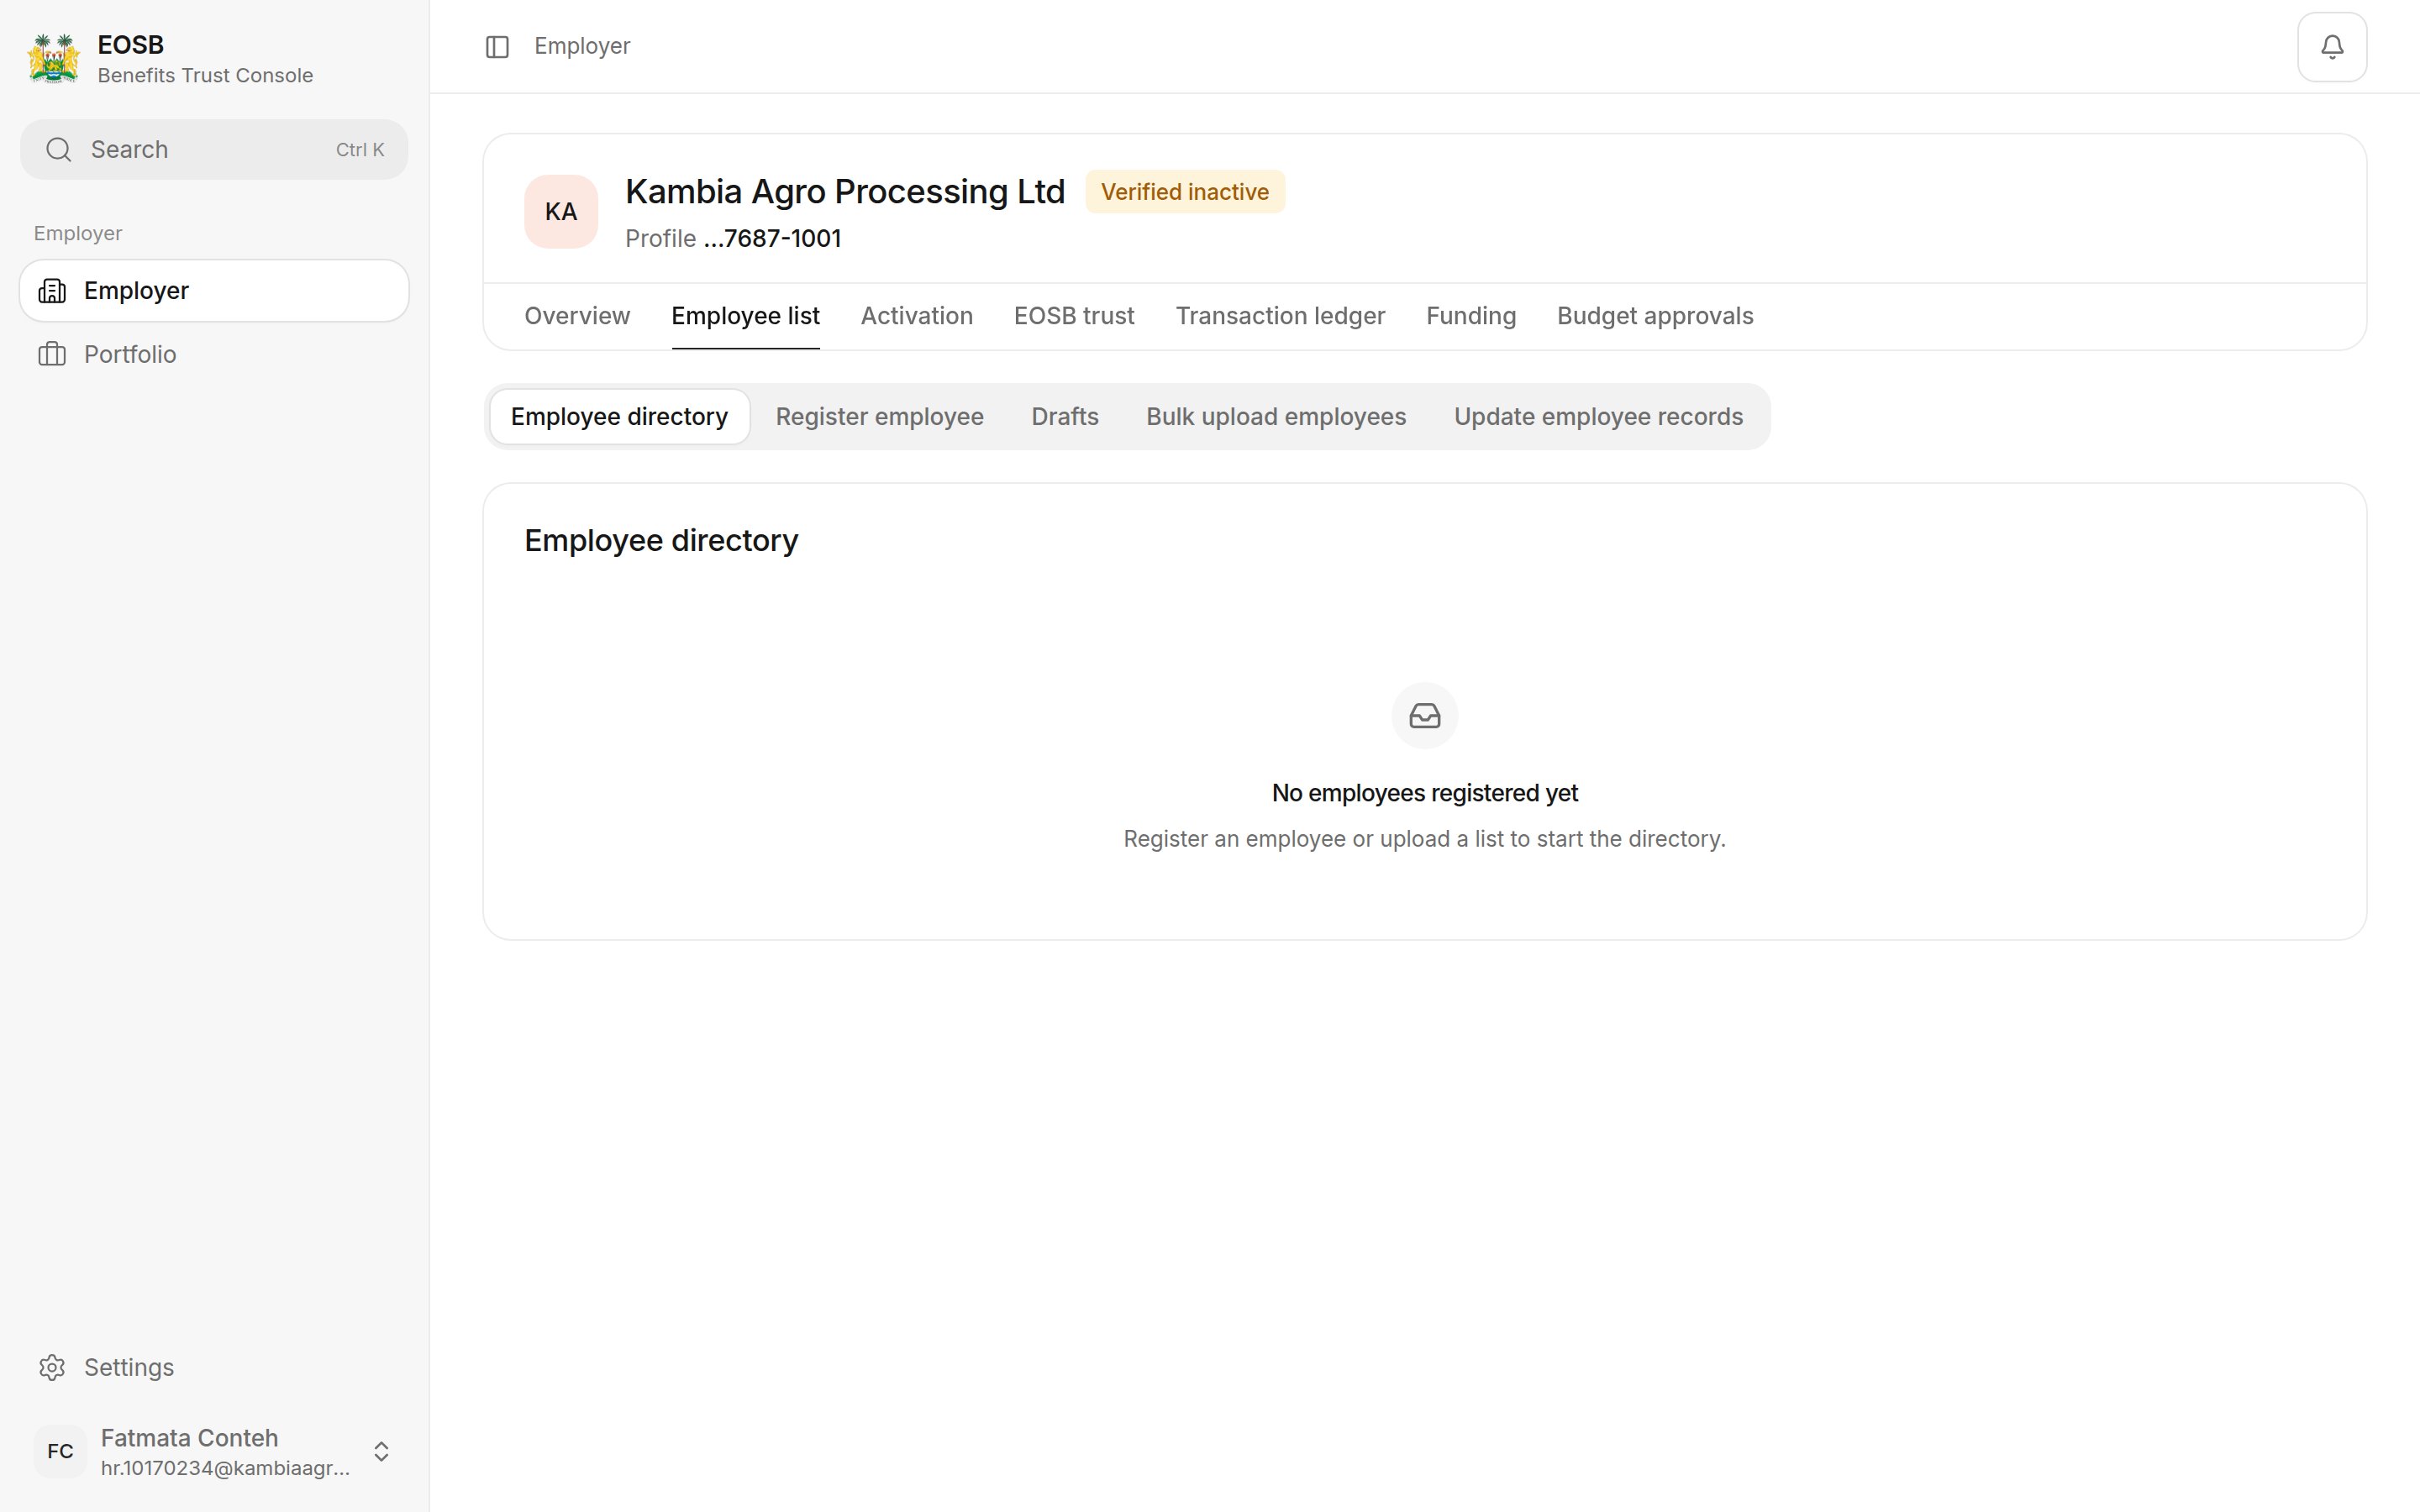Click the KA employer avatar
Image resolution: width=2420 pixels, height=1512 pixels.
[x=561, y=212]
